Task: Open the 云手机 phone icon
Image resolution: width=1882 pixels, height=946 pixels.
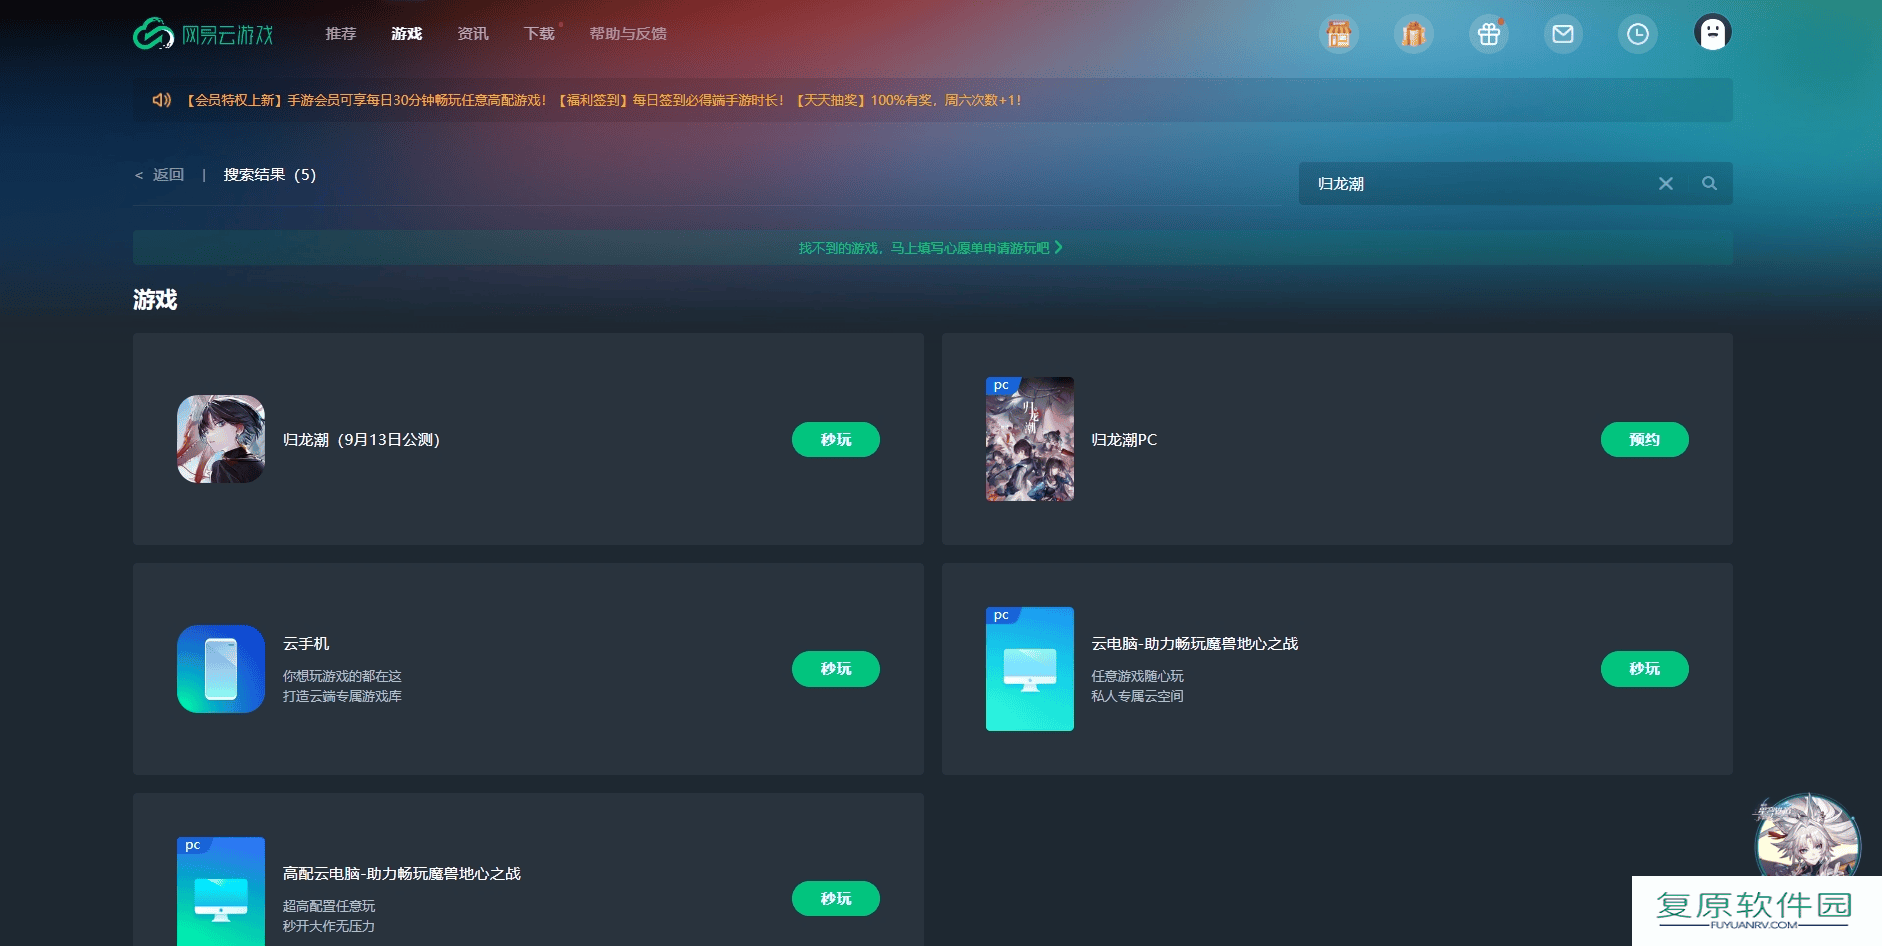Action: [221, 669]
